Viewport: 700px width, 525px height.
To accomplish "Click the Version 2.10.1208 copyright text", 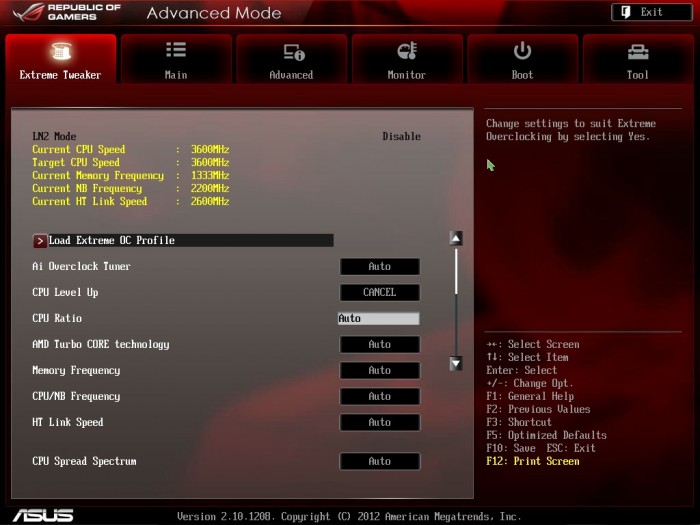I will (x=349, y=517).
